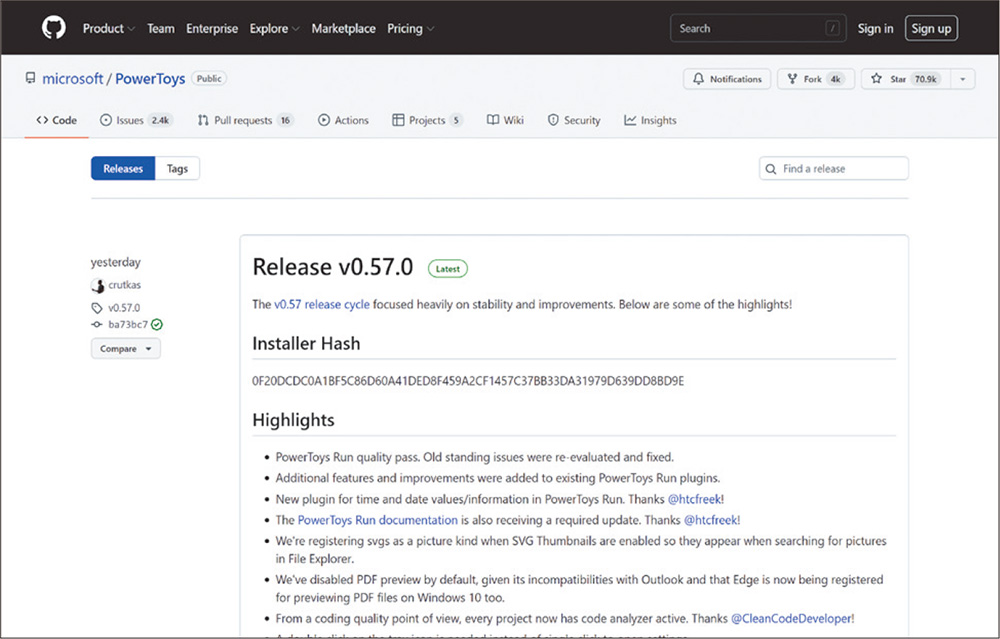
Task: Open the Wiki tab
Action: coord(505,120)
